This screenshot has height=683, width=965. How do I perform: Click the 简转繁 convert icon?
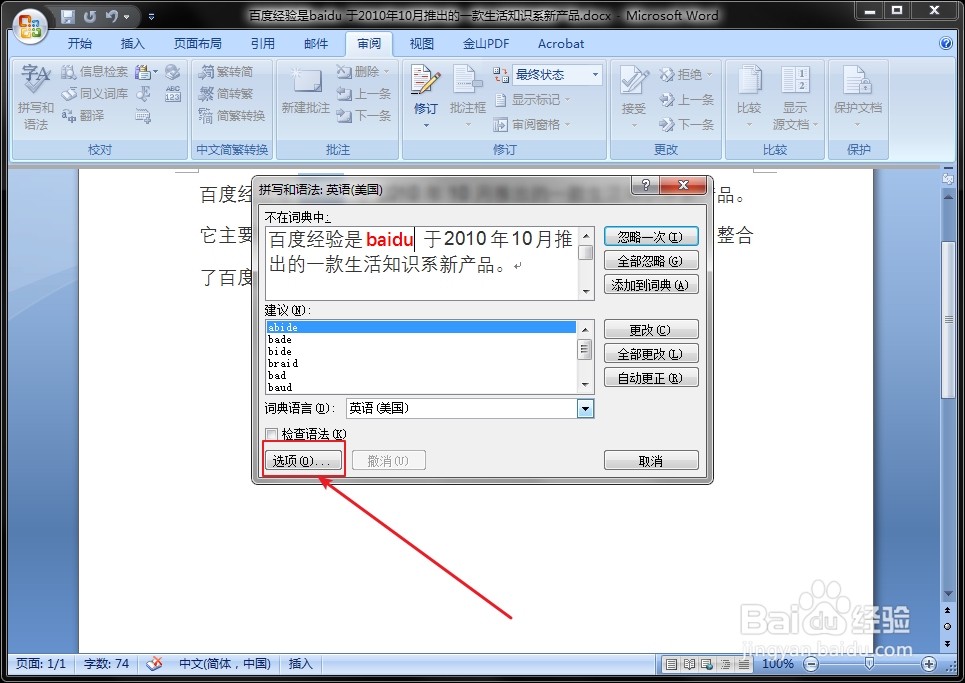tap(206, 94)
